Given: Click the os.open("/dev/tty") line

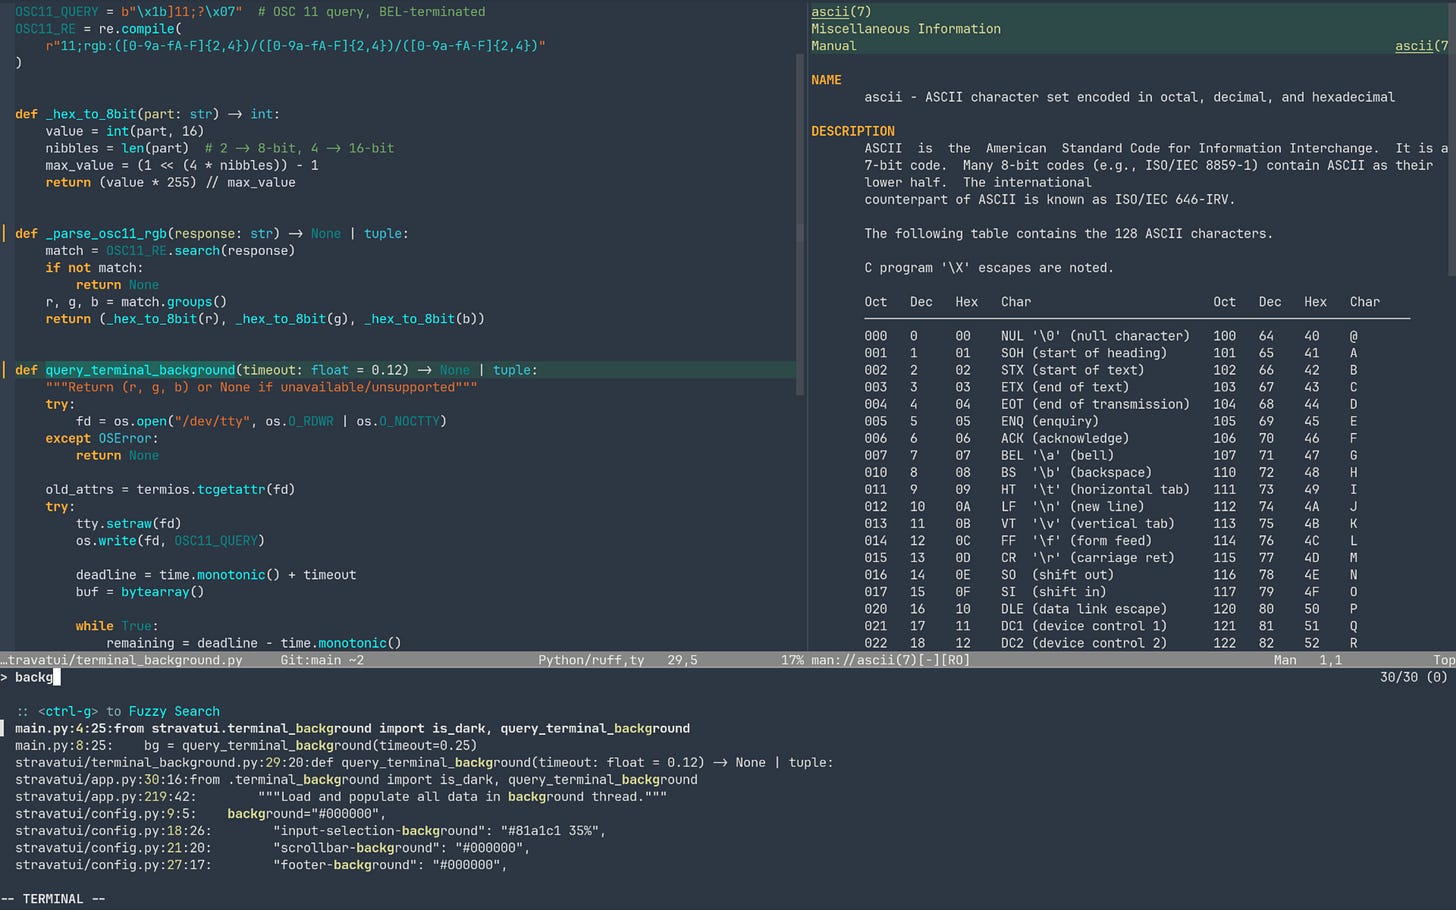Looking at the screenshot, I should point(261,421).
